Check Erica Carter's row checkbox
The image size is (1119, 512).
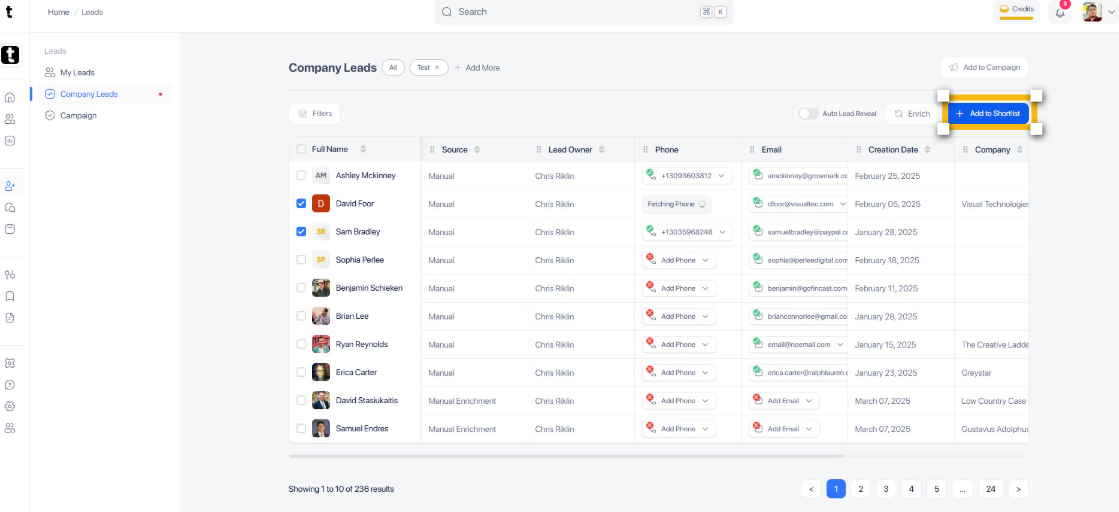click(301, 372)
